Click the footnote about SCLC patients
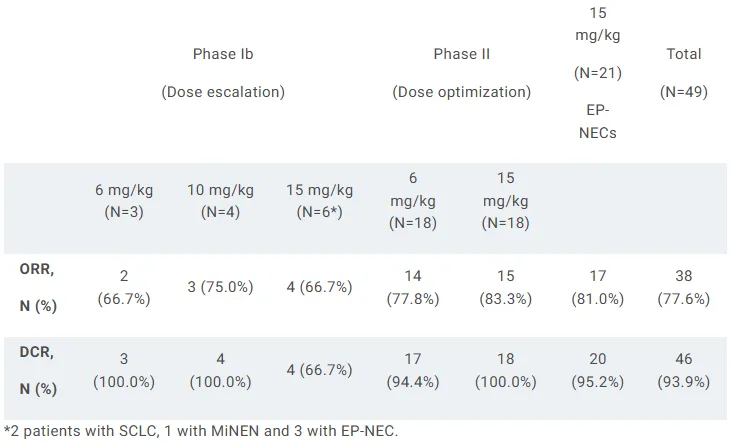The image size is (732, 444). (200, 432)
